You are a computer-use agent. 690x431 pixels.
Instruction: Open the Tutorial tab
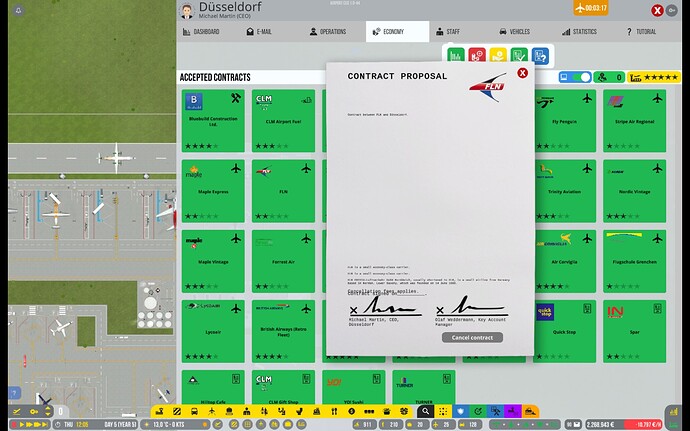click(641, 32)
